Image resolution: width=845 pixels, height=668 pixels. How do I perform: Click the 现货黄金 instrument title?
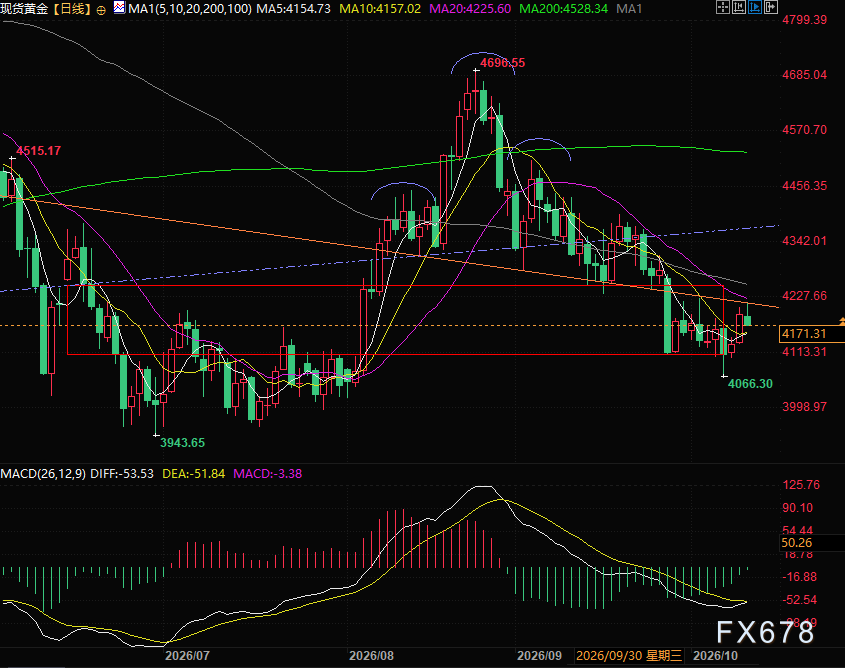click(x=25, y=9)
